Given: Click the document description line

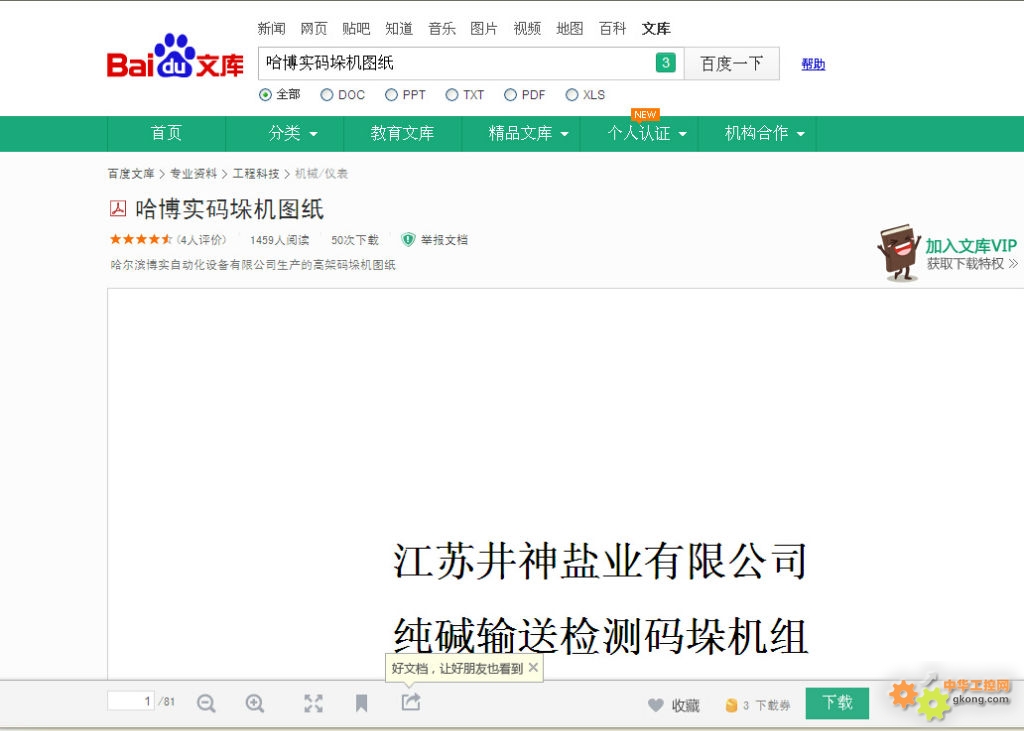Looking at the screenshot, I should pos(253,265).
